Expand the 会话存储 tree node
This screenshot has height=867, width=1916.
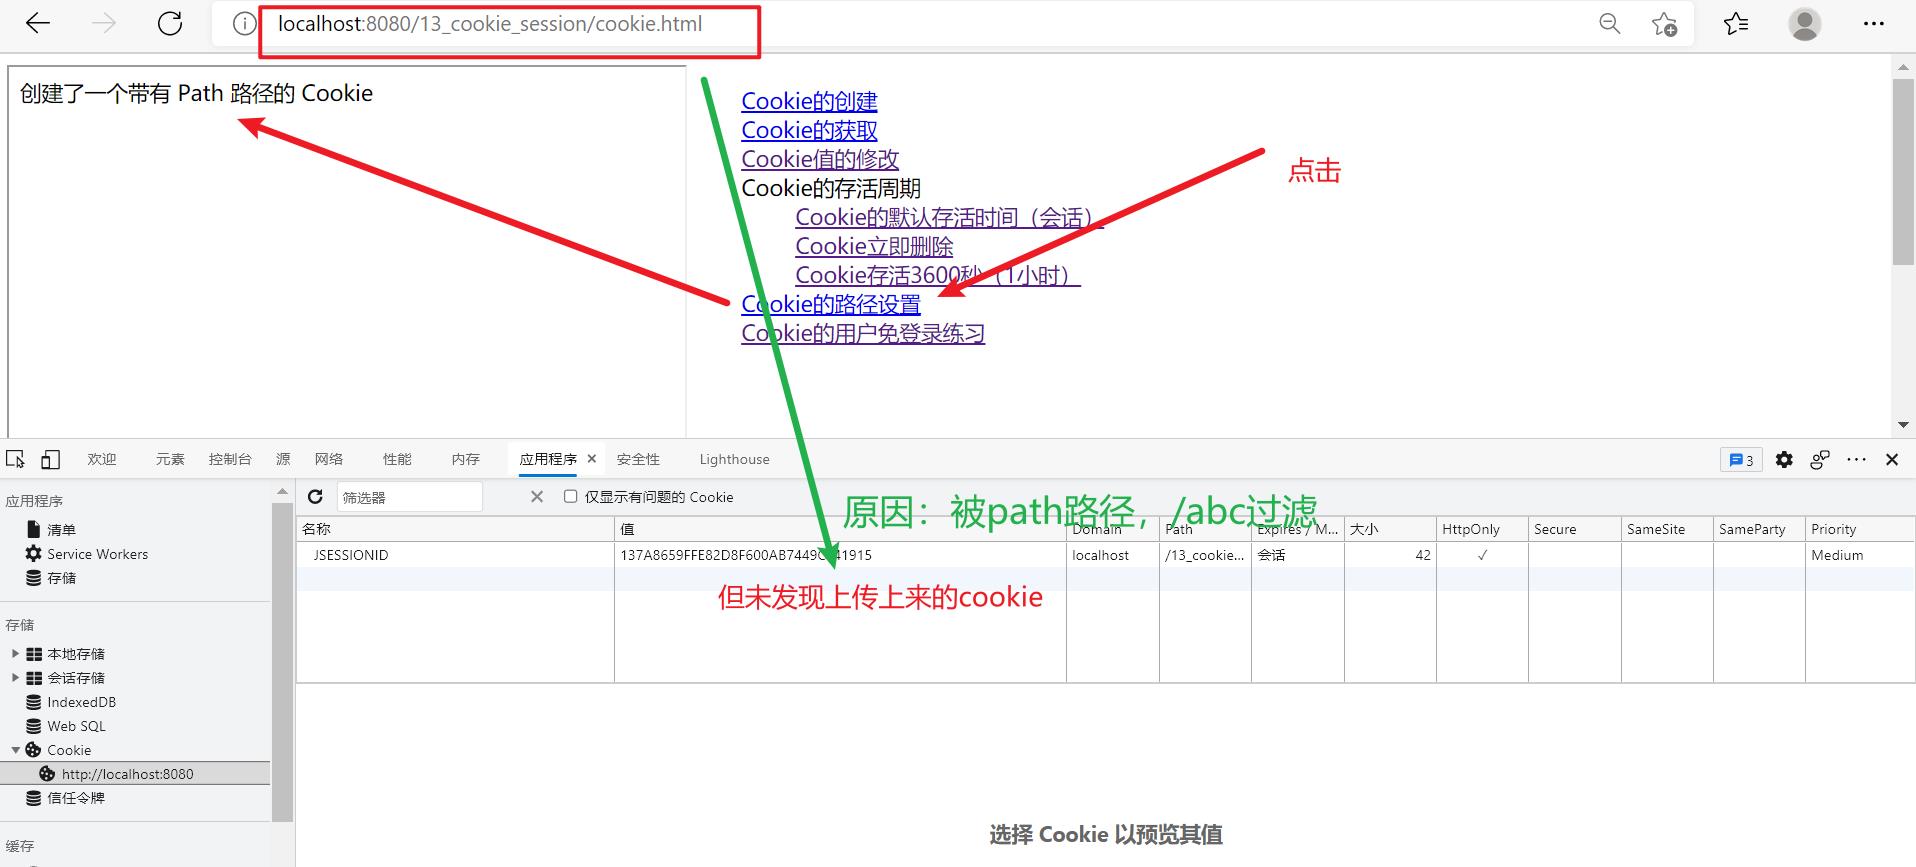pos(15,678)
